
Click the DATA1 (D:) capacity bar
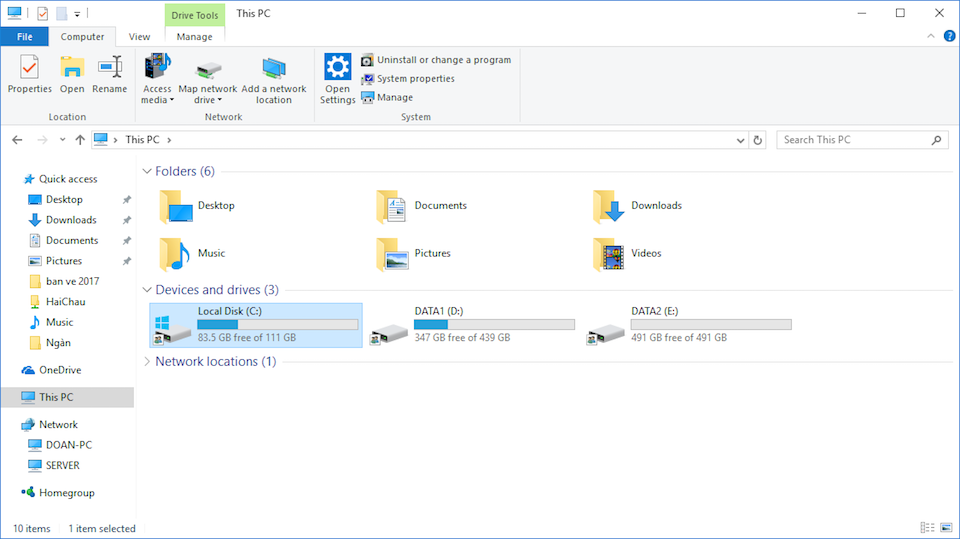pyautogui.click(x=495, y=325)
